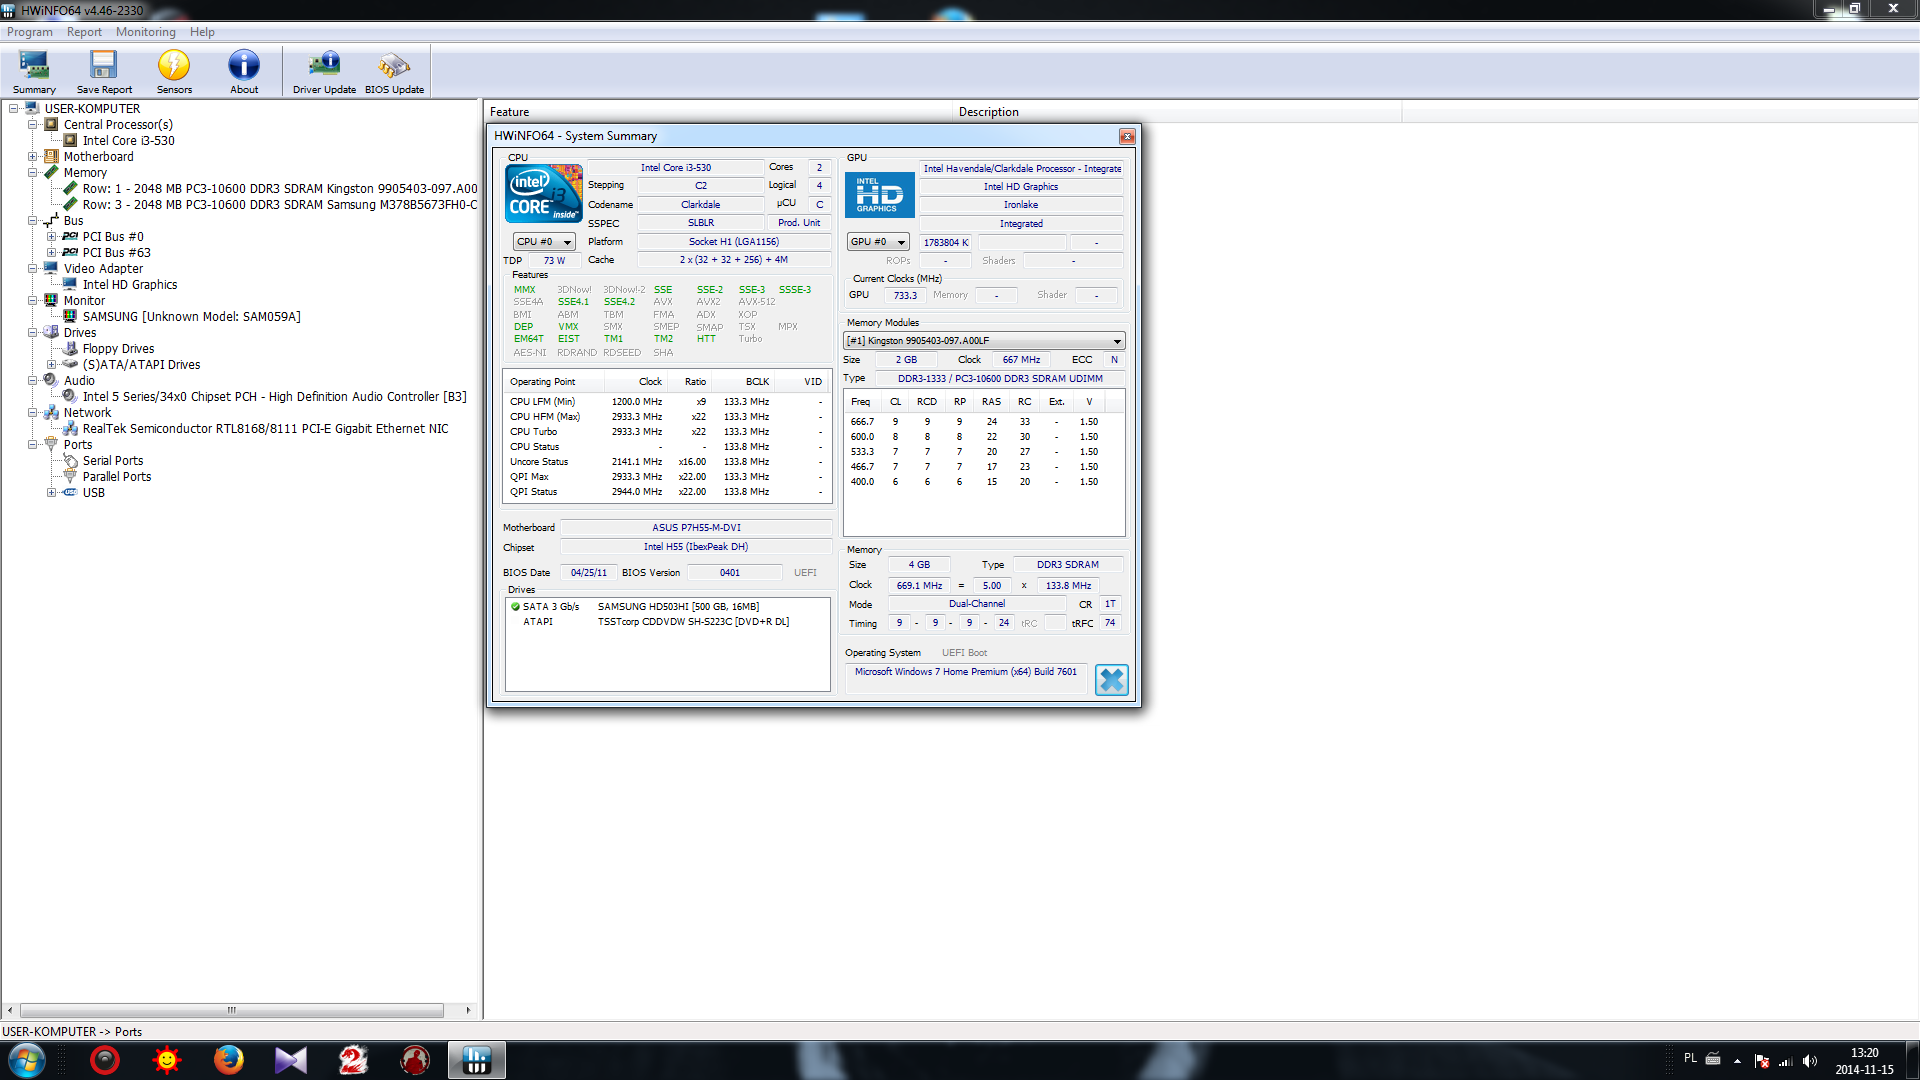Select High Definition Audio Controller item
Image resolution: width=1920 pixels, height=1080 pixels.
point(274,397)
